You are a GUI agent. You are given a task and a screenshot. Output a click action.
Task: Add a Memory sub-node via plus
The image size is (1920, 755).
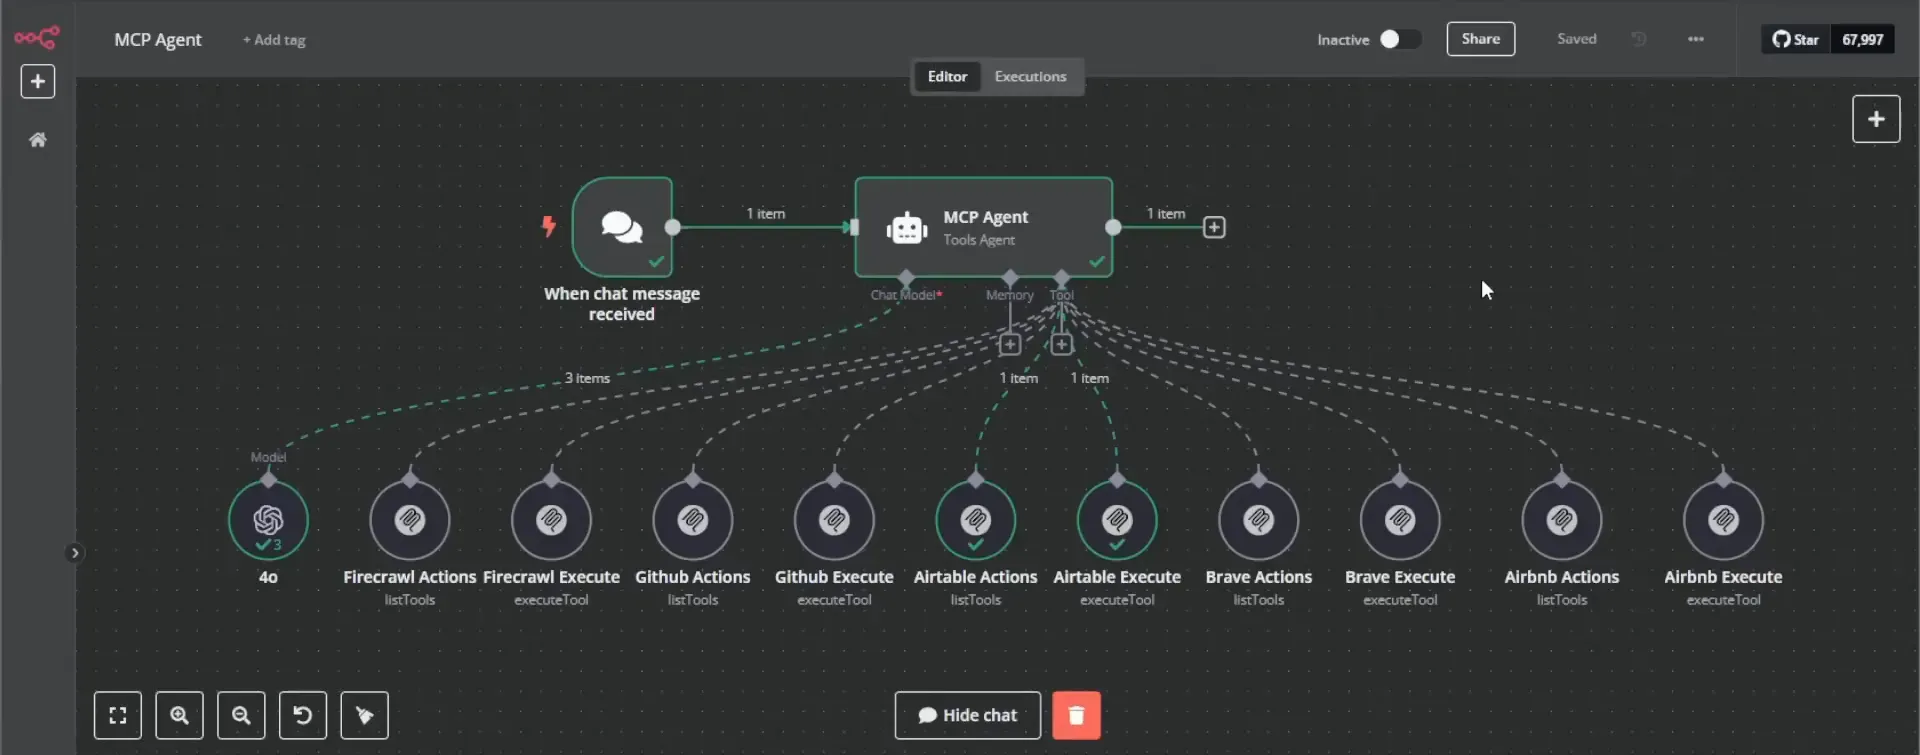tap(1010, 345)
